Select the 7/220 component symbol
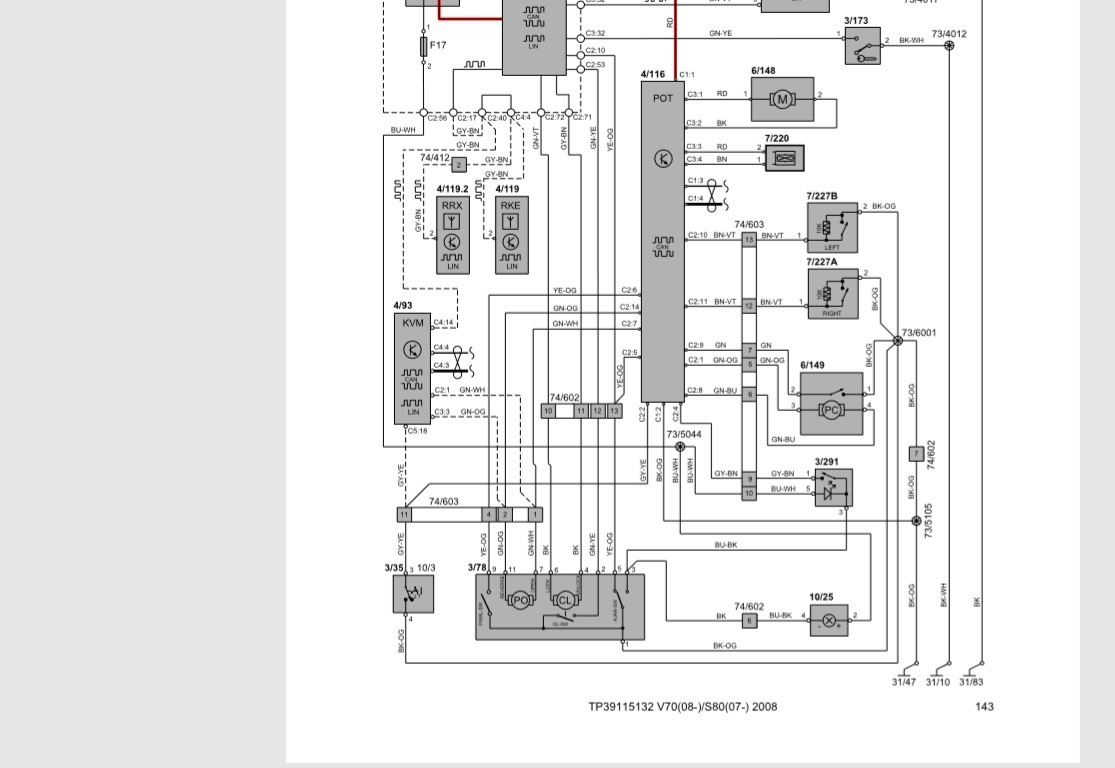Viewport: 1115px width, 768px height. click(x=785, y=158)
